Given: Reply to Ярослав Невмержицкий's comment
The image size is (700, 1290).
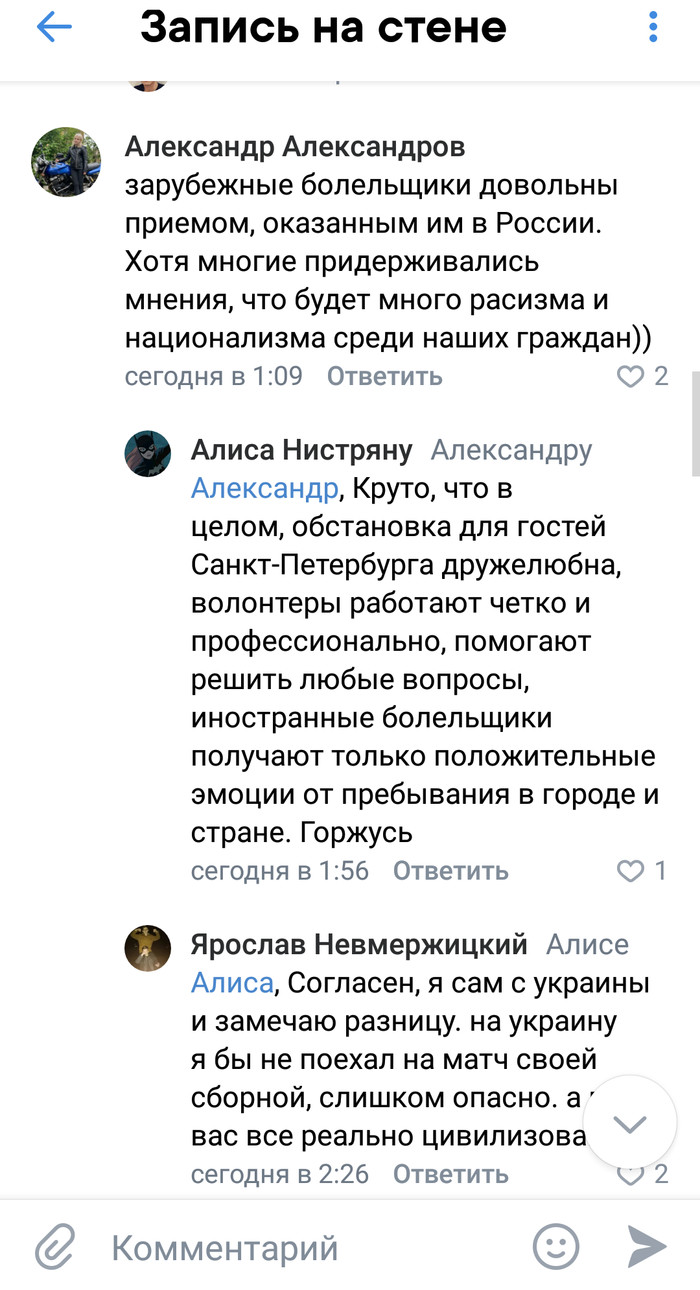Looking at the screenshot, I should pos(450,1173).
